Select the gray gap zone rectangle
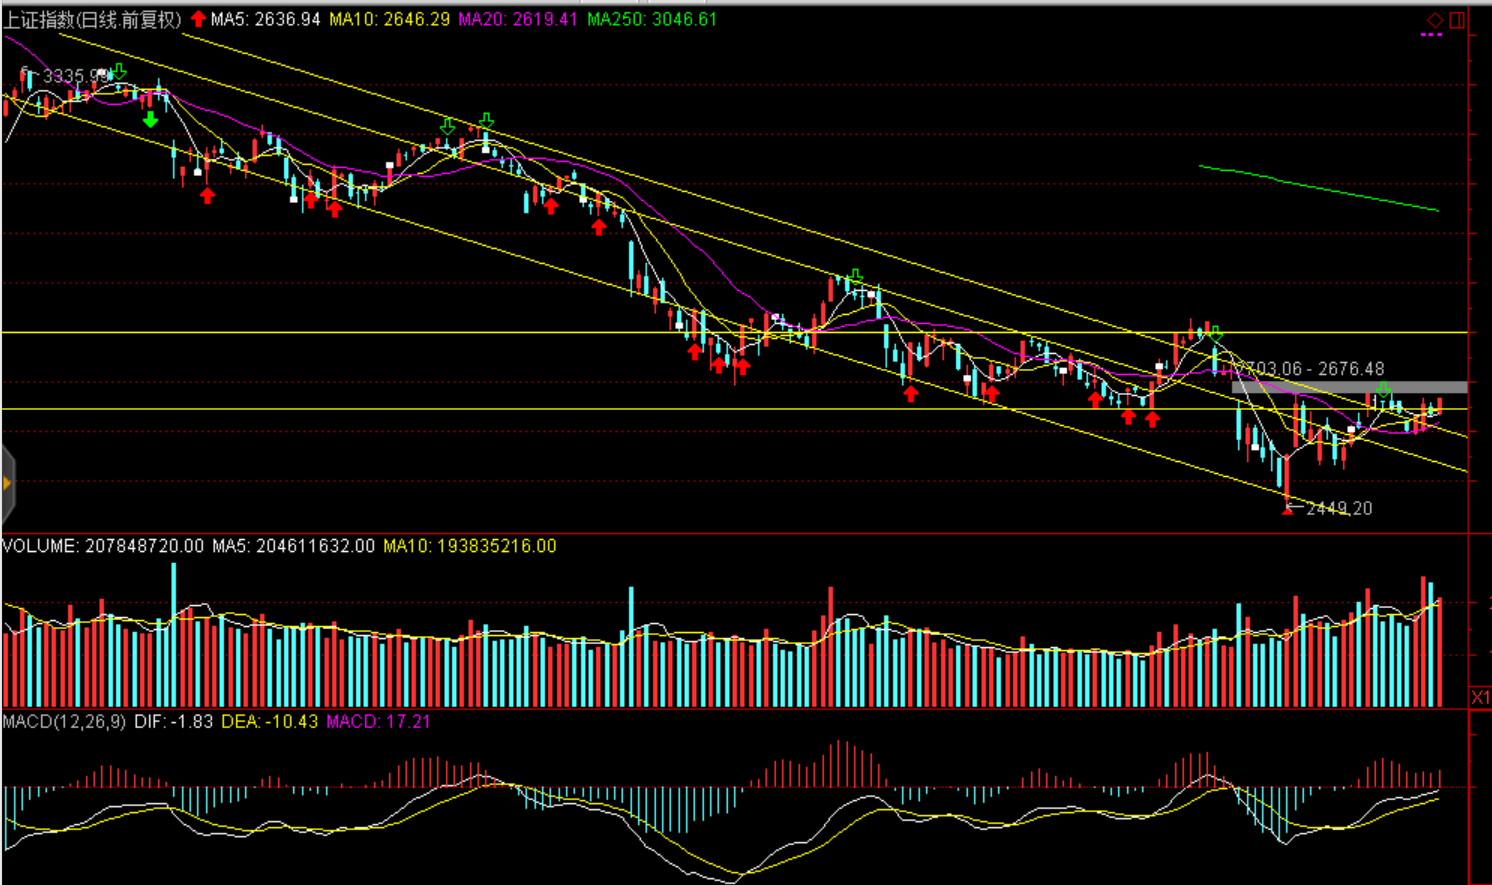Image resolution: width=1492 pixels, height=885 pixels. (x=1349, y=387)
